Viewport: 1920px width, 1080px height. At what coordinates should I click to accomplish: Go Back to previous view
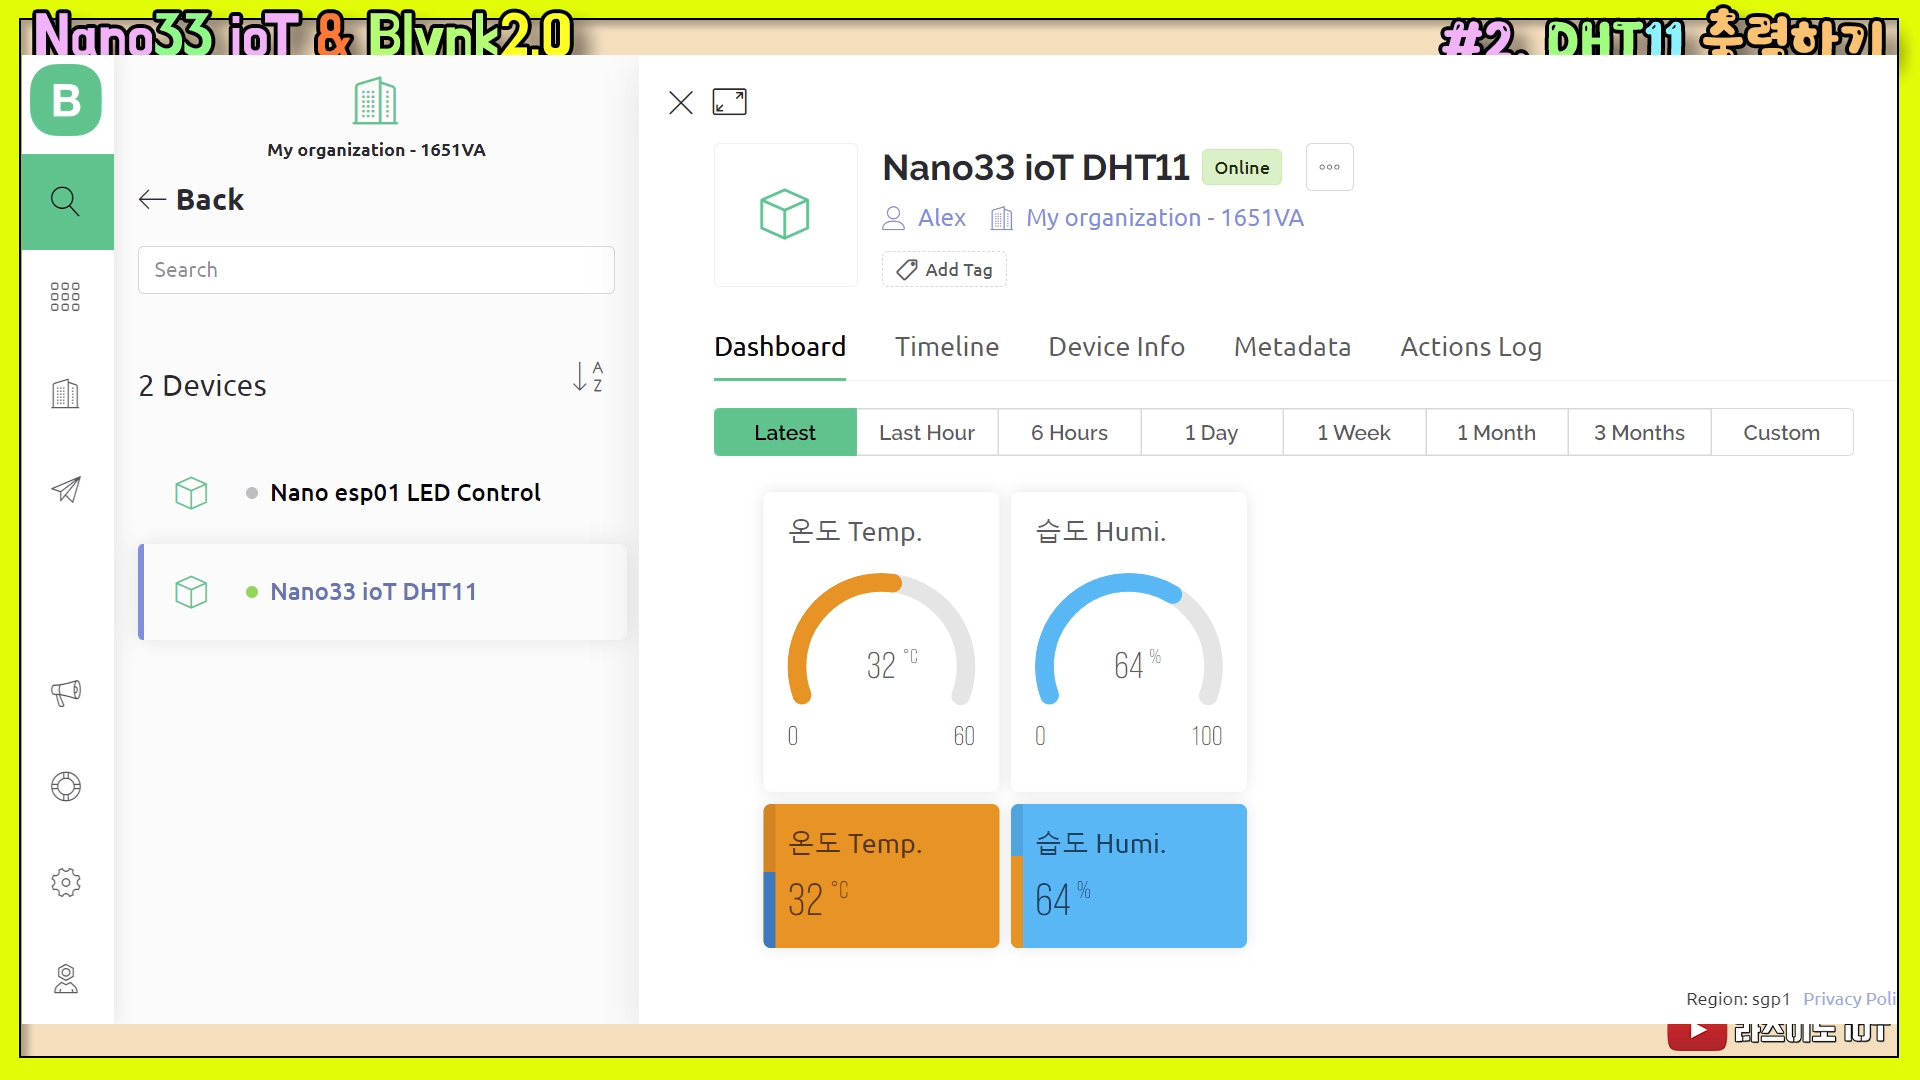pos(192,200)
